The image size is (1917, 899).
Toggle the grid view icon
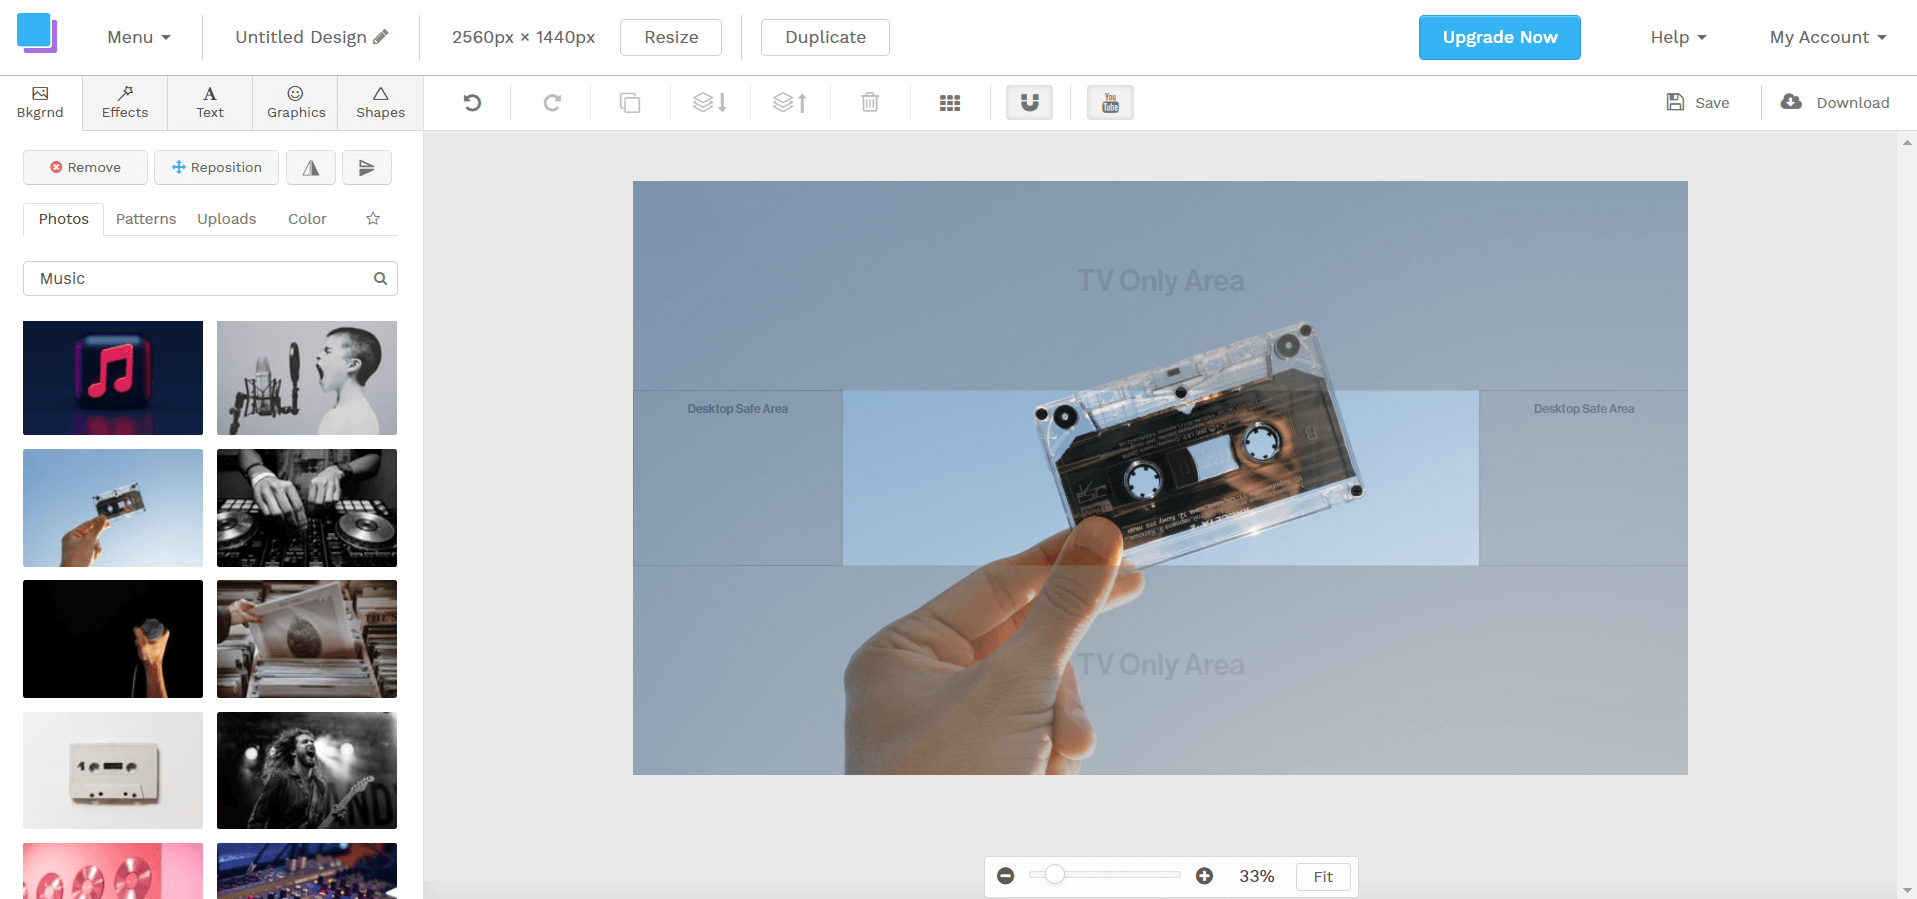click(x=950, y=102)
